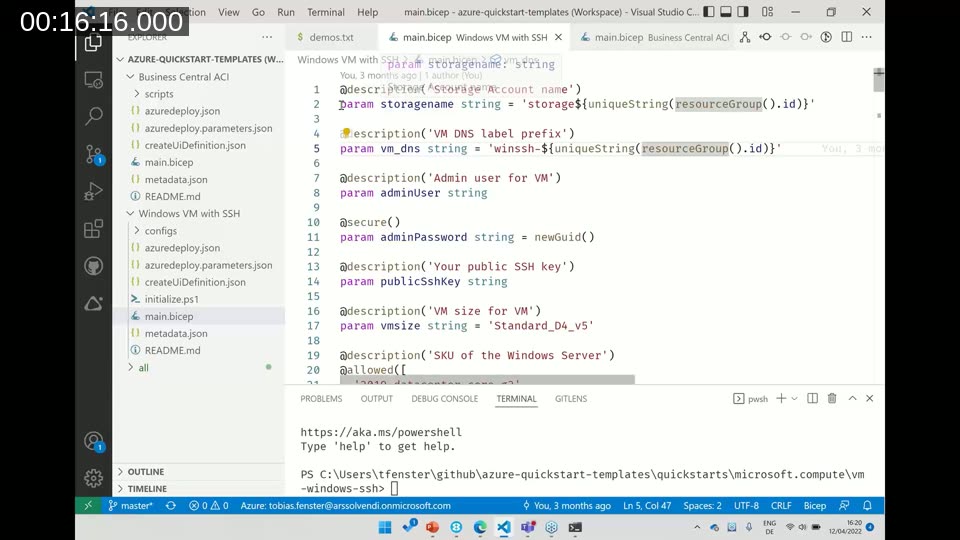Toggle file blame annotations icon

(826, 37)
